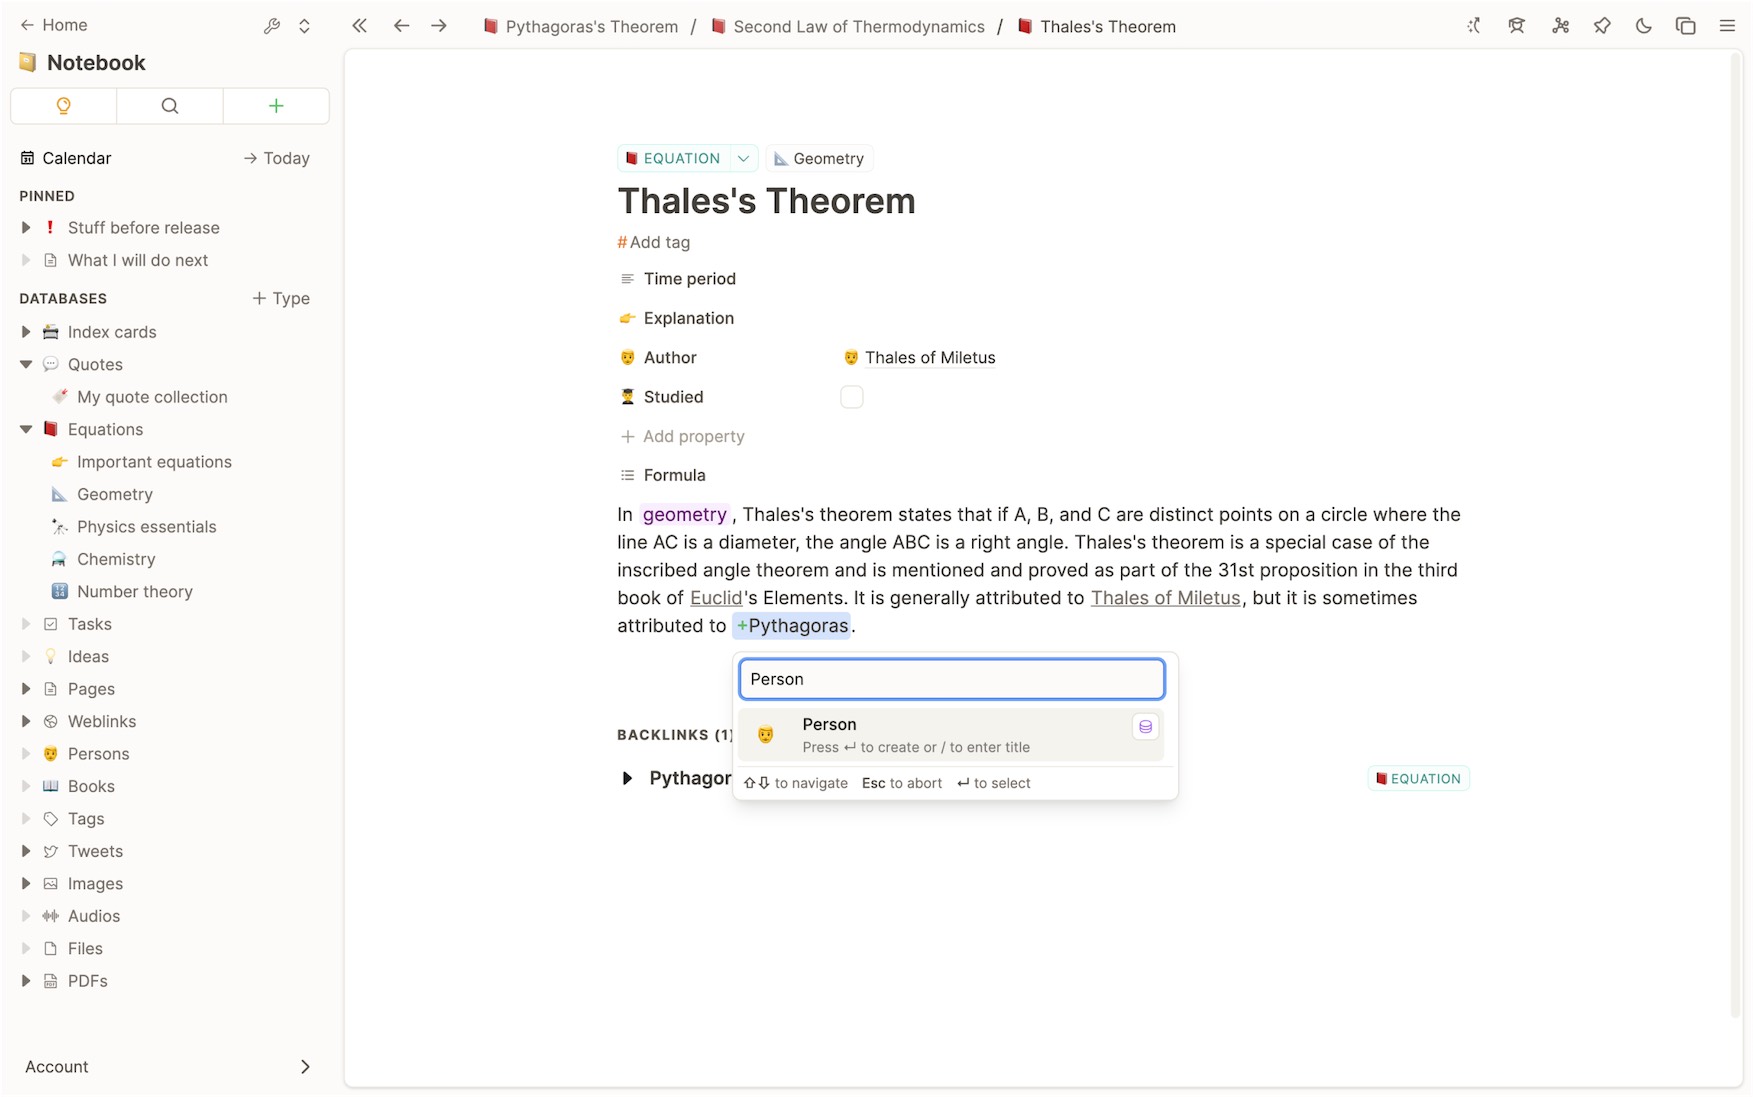The height and width of the screenshot is (1097, 1753).
Task: Click EQUATION badge on backlink
Action: (x=1418, y=779)
